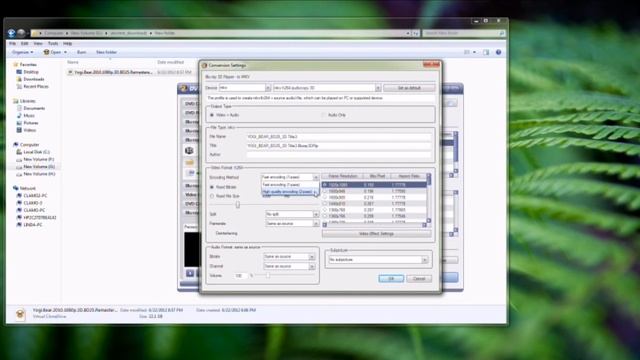Click New folder in Explorer toolbar
The image size is (640, 360).
pyautogui.click(x=106, y=52)
